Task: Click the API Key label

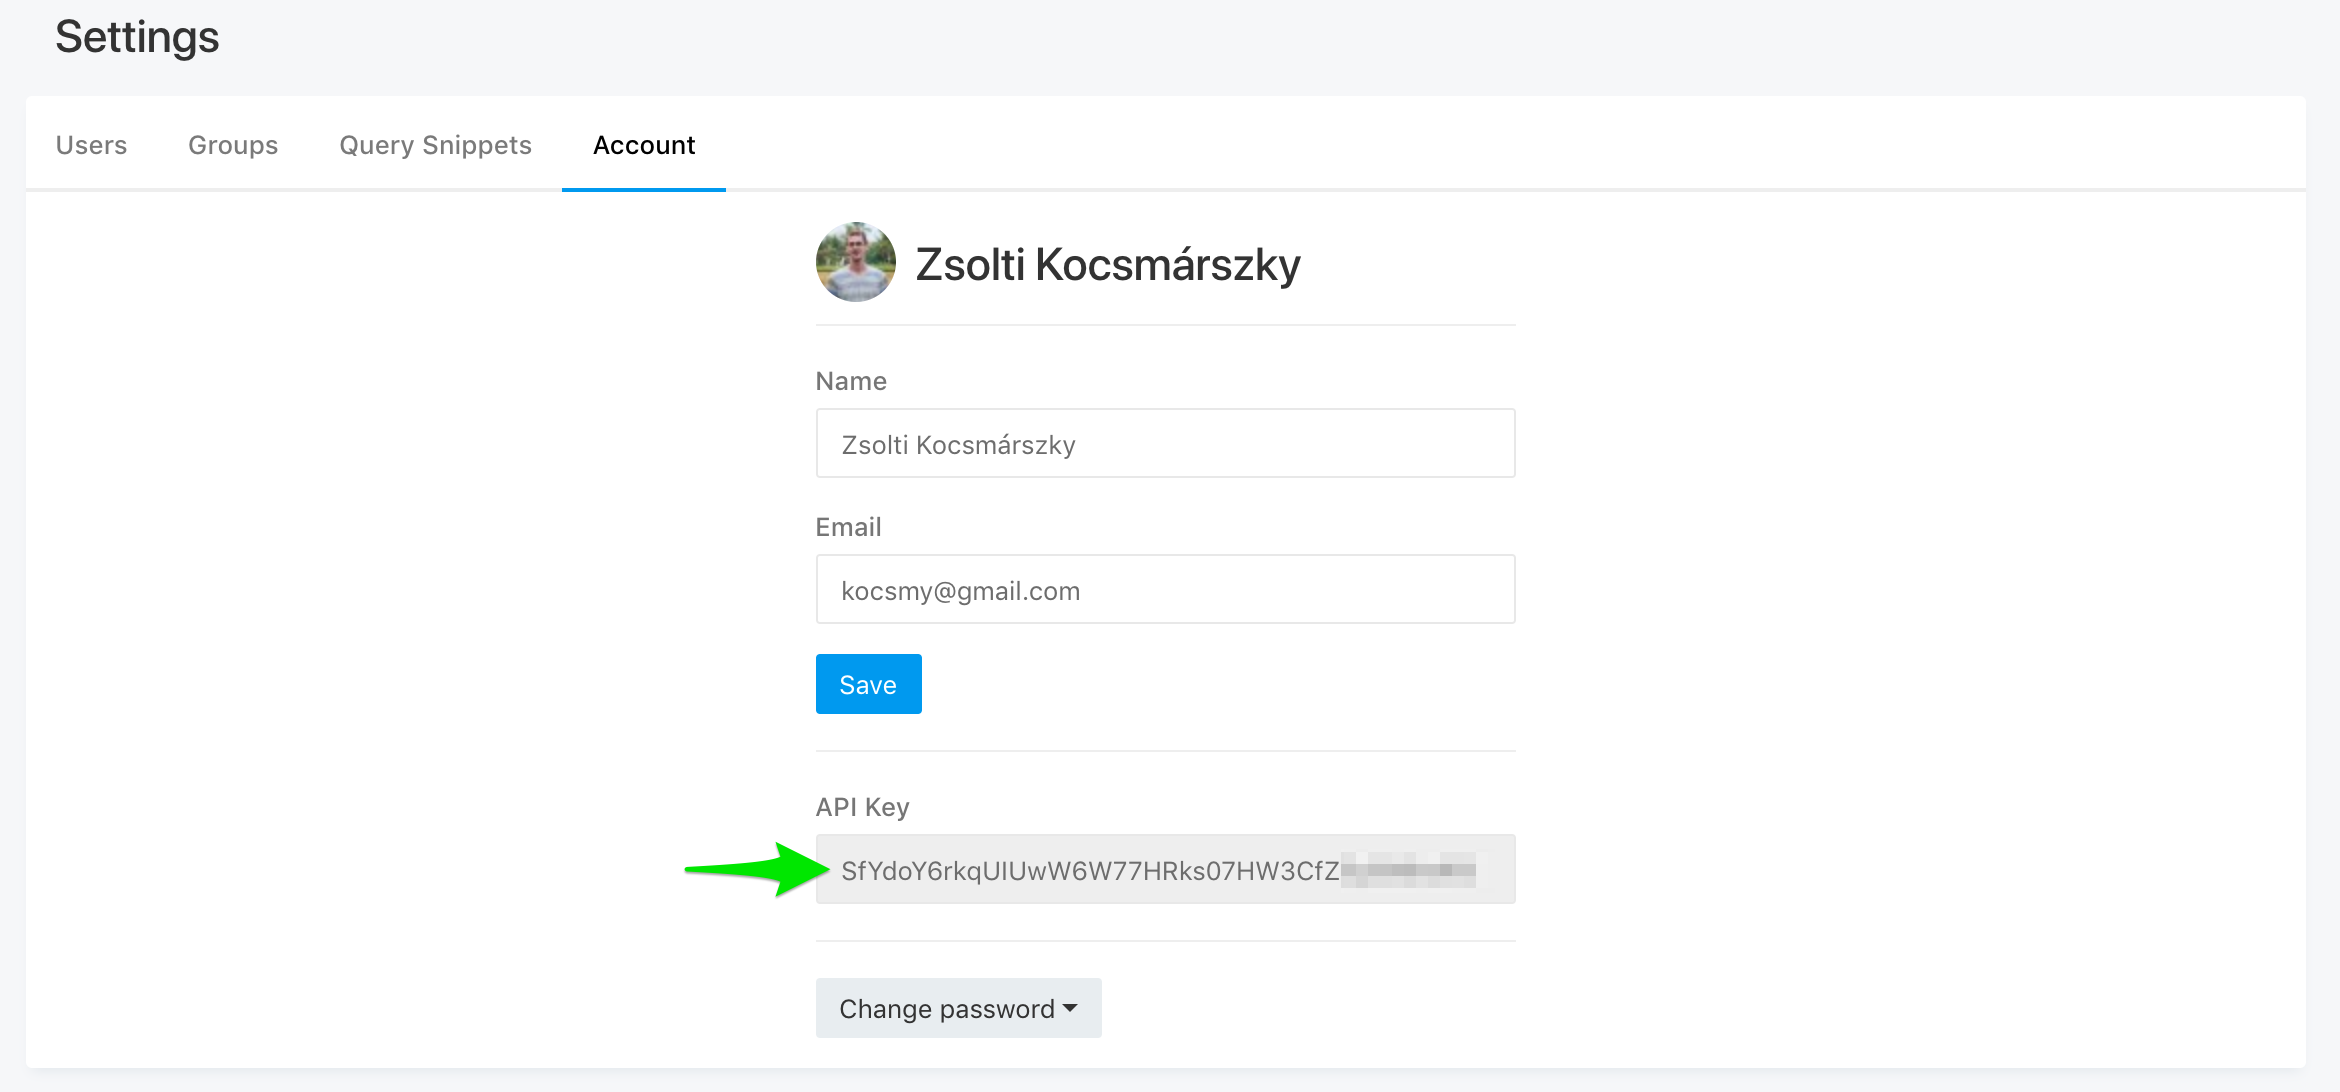Action: [862, 807]
